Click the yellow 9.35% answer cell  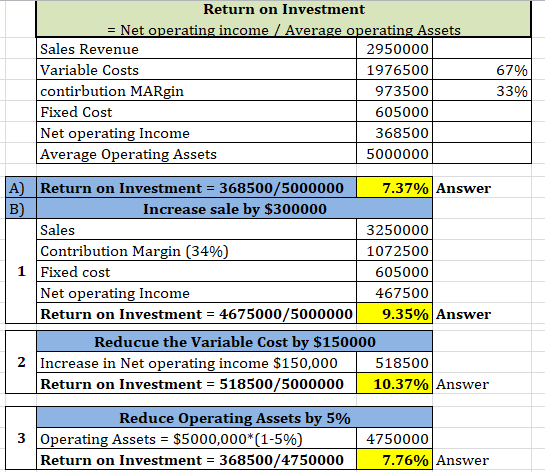[x=394, y=313]
